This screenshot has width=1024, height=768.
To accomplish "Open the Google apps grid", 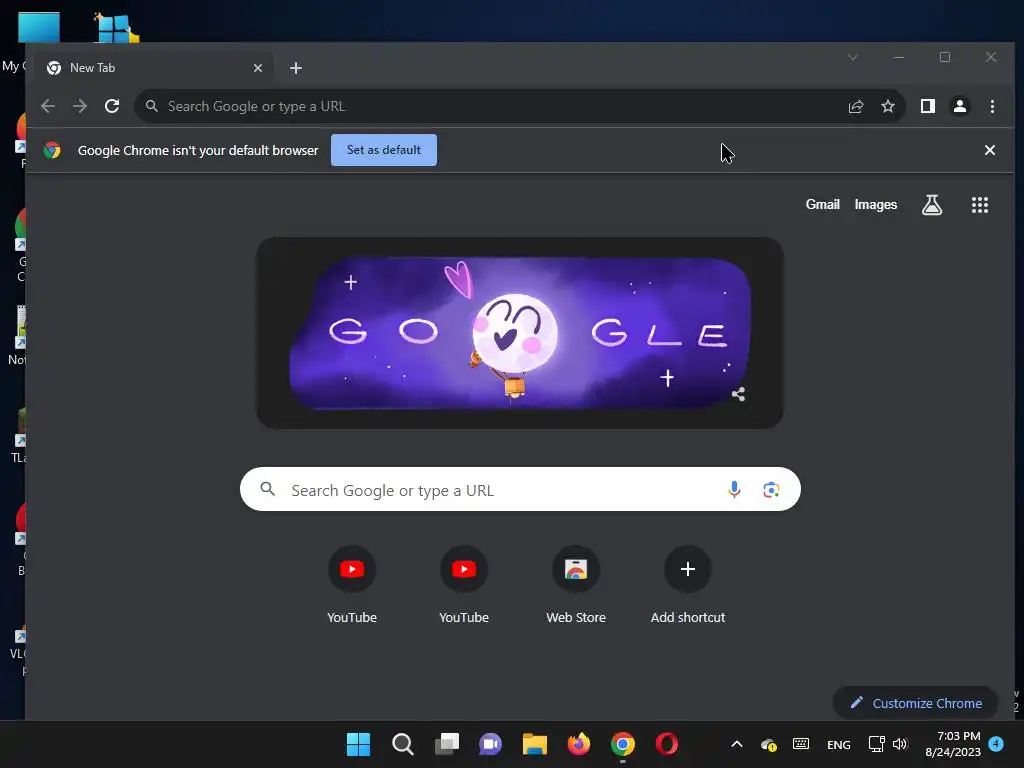I will click(x=980, y=205).
